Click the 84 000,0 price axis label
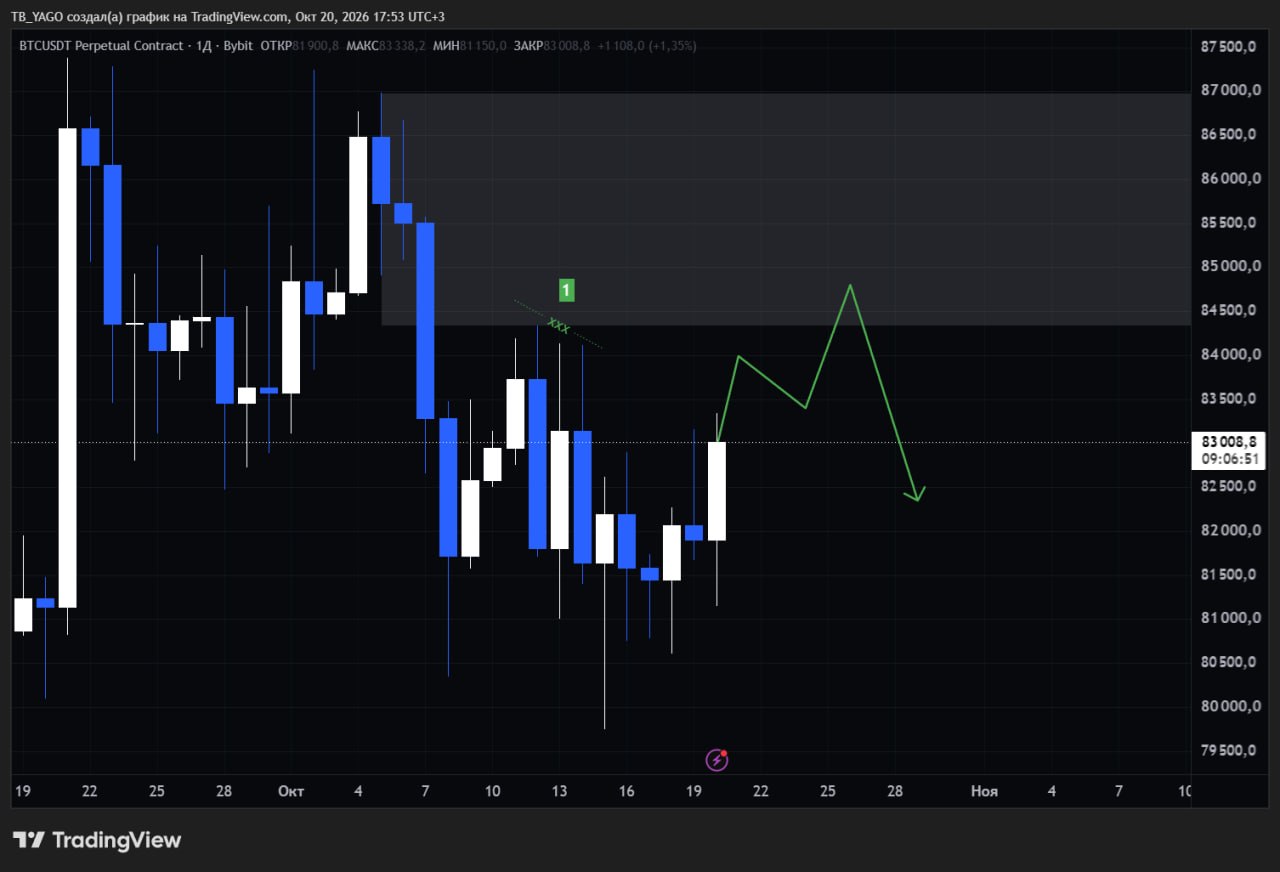 (1228, 355)
